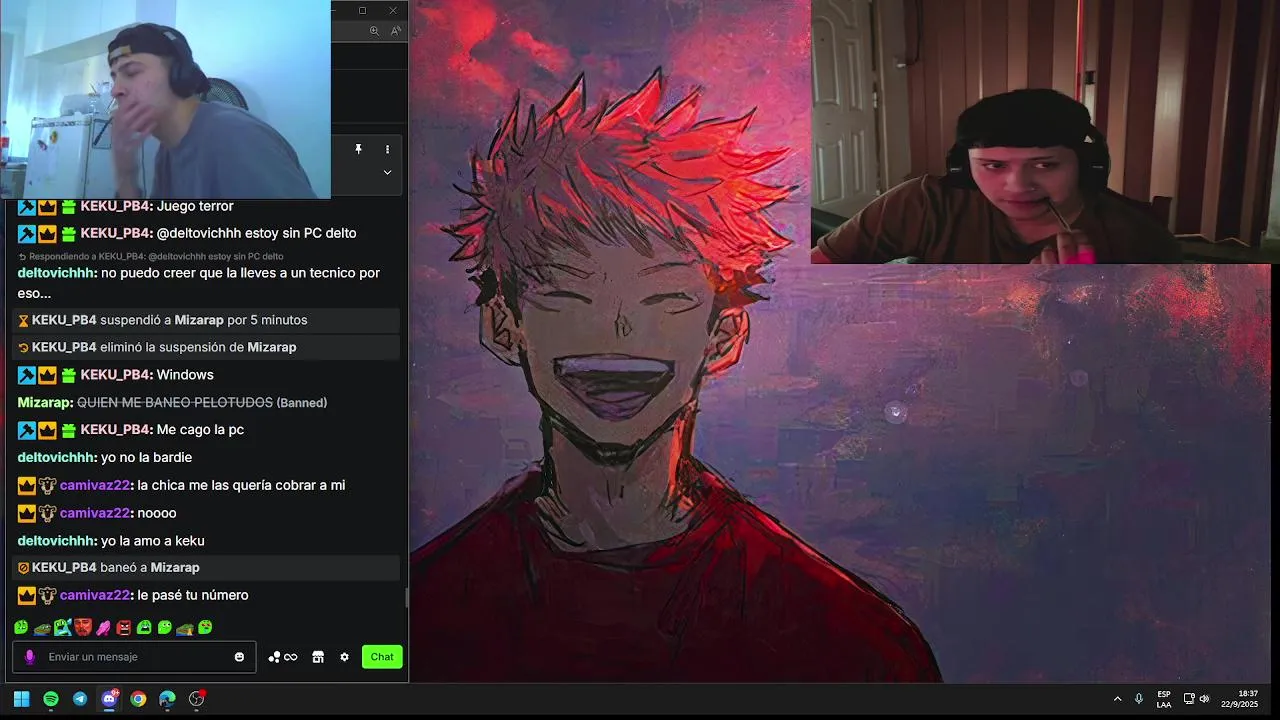The height and width of the screenshot is (720, 1280).
Task: Click 'yo no la bardie' message text
Action: pyautogui.click(x=146, y=458)
